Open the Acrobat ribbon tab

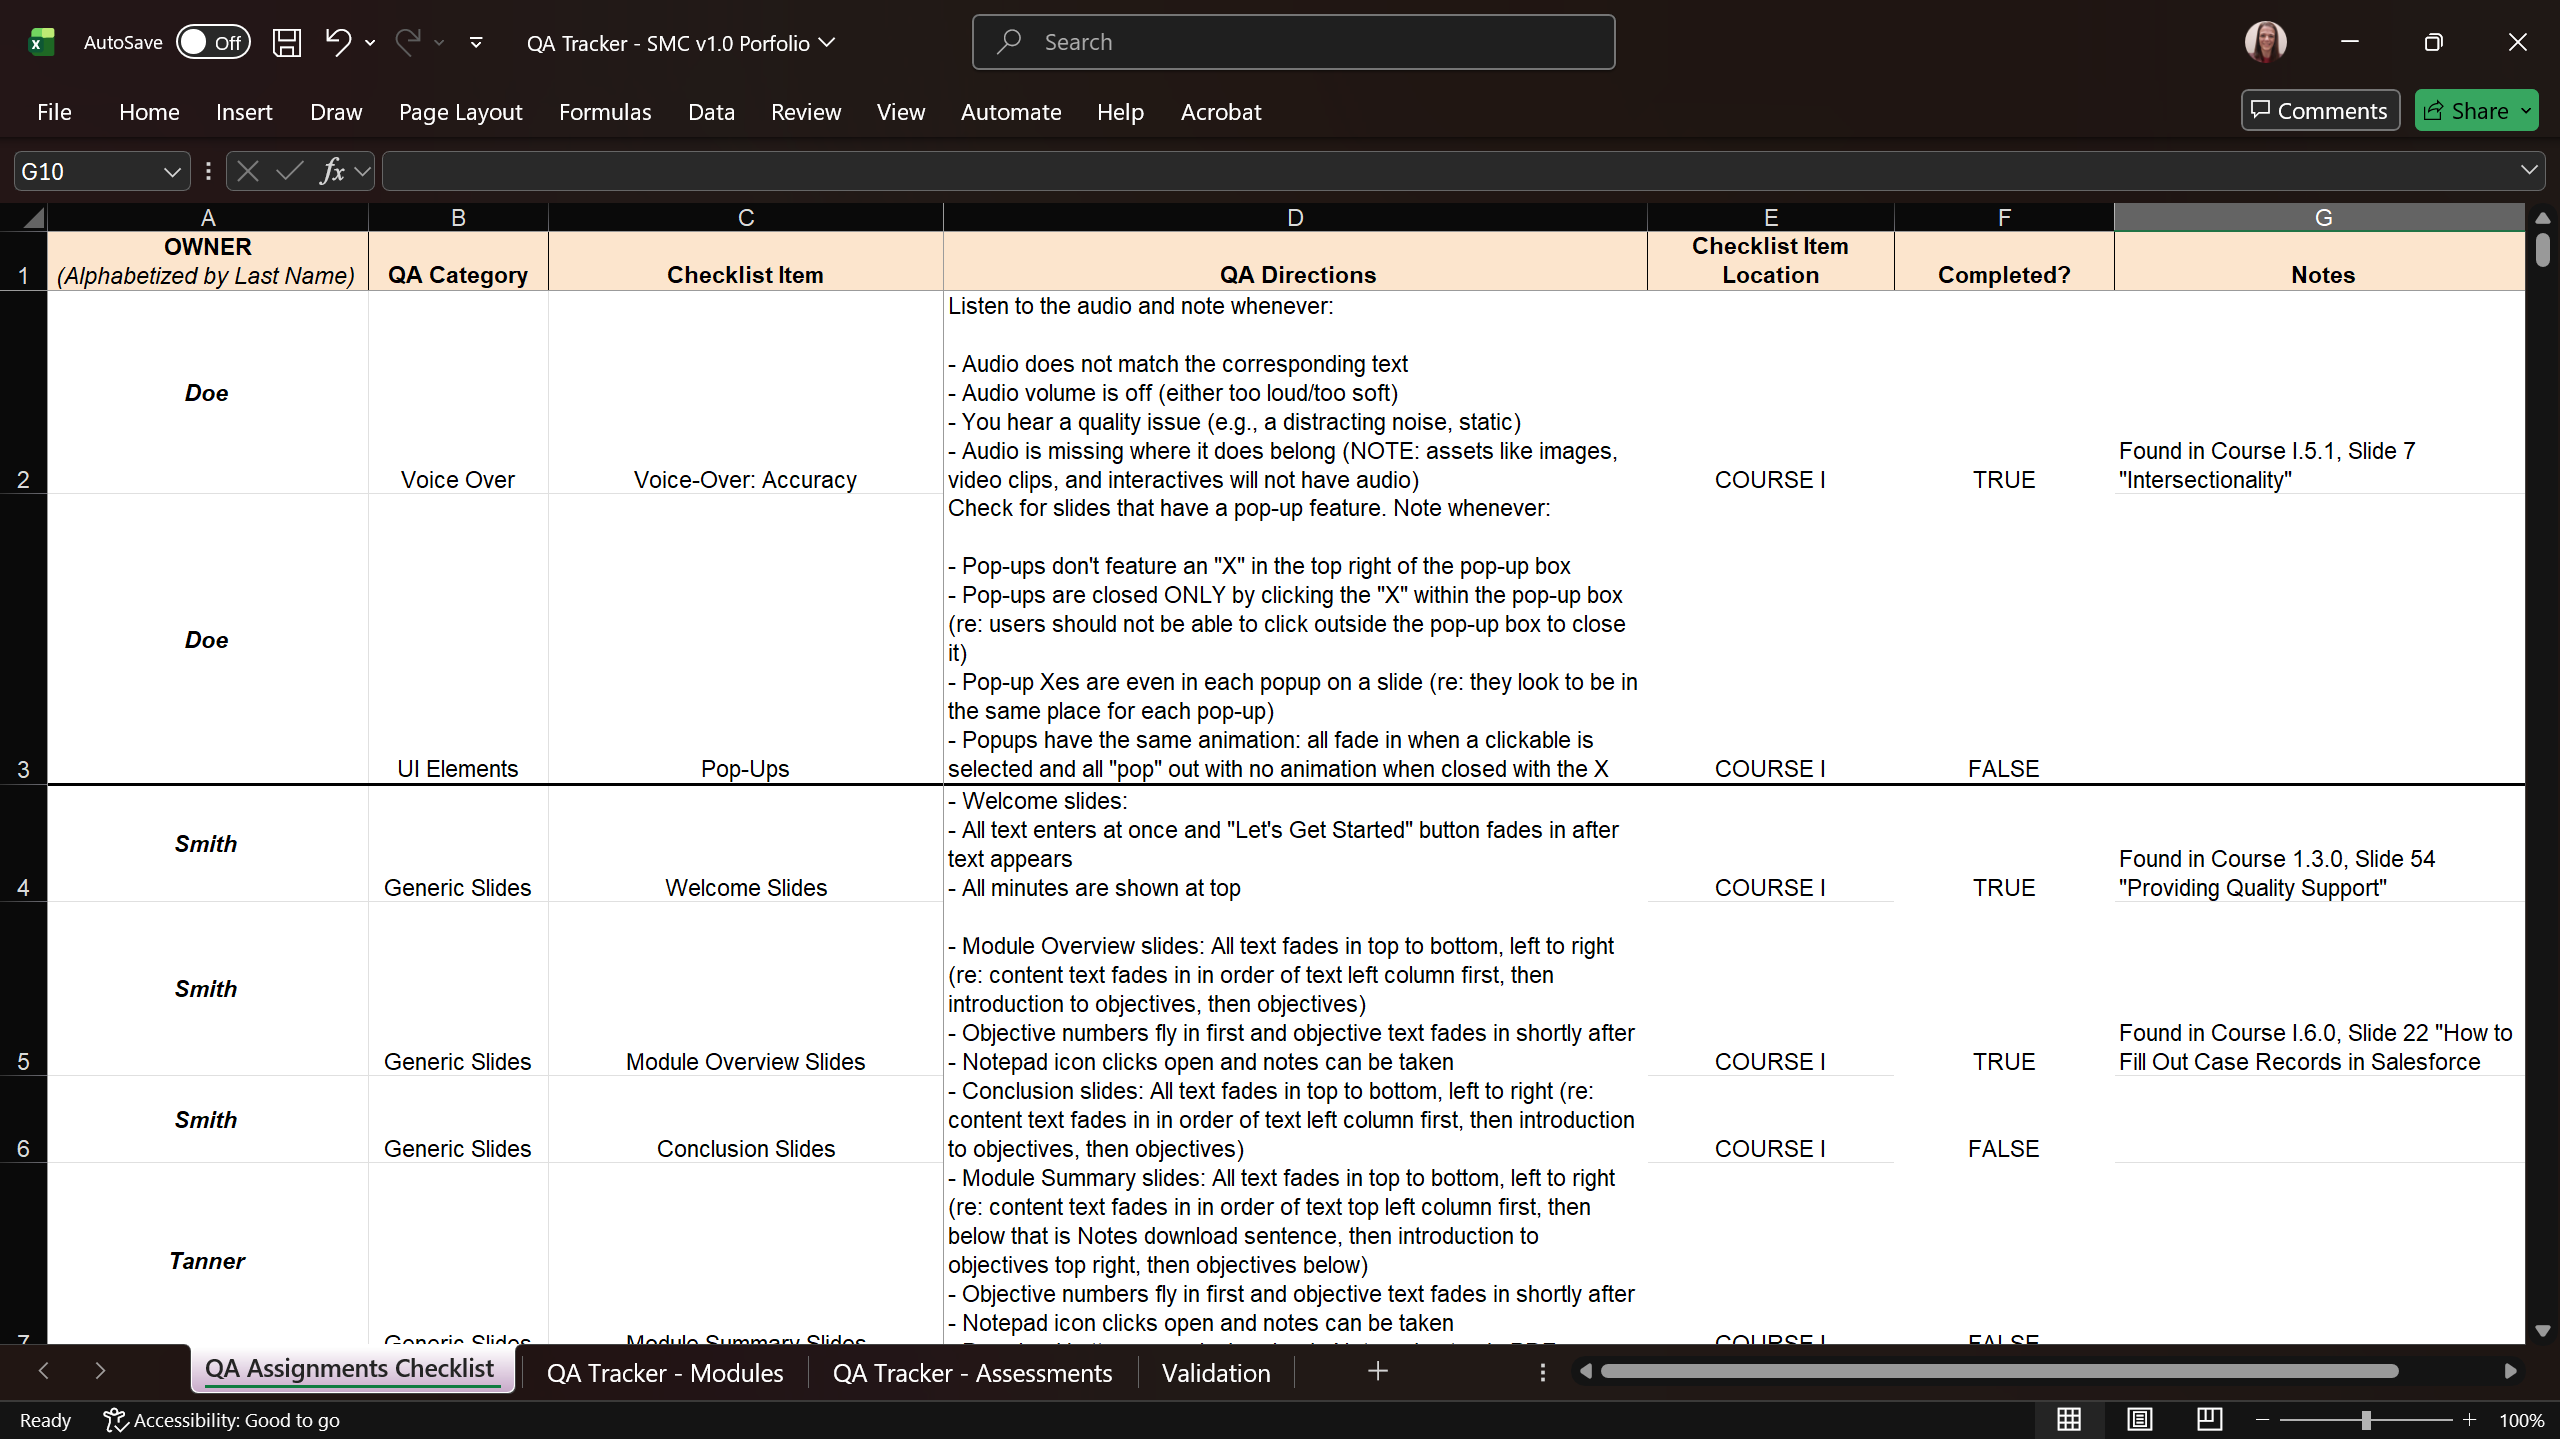tap(1221, 112)
